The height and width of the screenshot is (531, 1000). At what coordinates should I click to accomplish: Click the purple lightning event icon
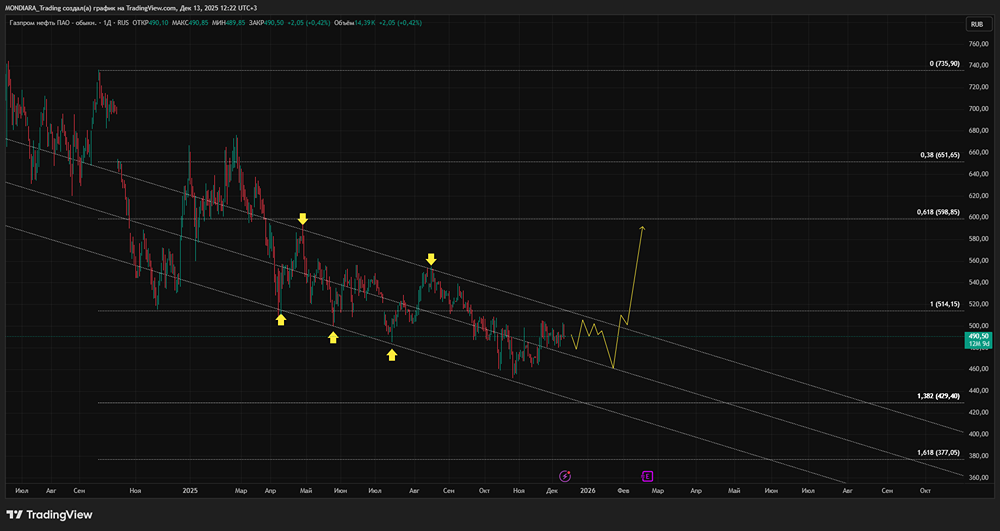[x=565, y=477]
